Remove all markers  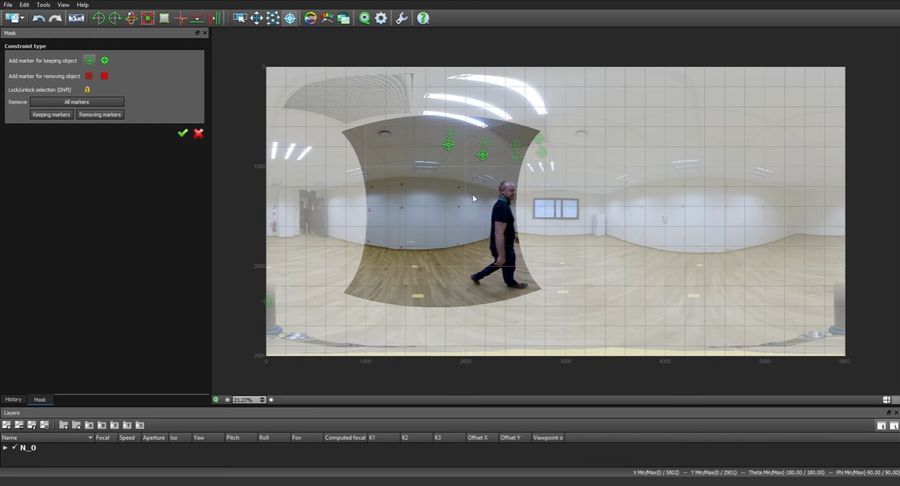click(x=77, y=102)
